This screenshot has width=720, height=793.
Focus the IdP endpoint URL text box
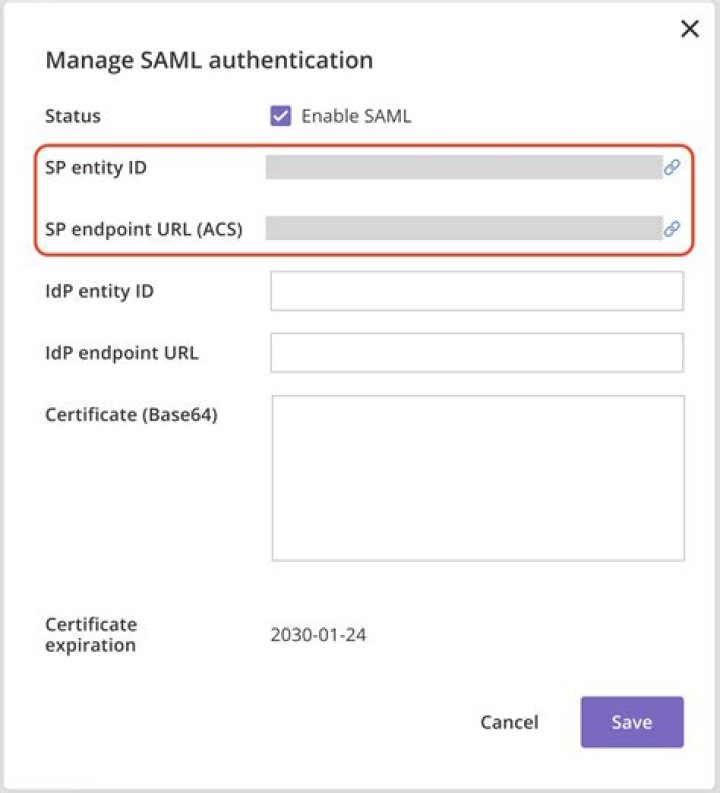(x=477, y=353)
